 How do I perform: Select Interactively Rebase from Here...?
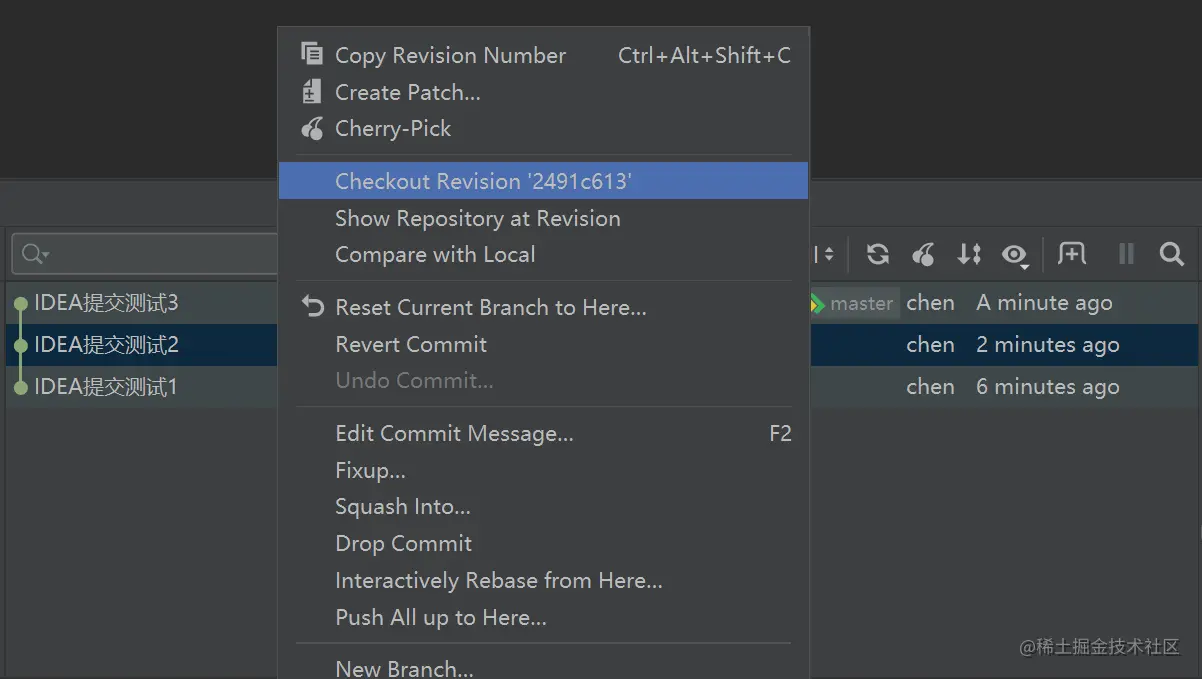tap(498, 581)
